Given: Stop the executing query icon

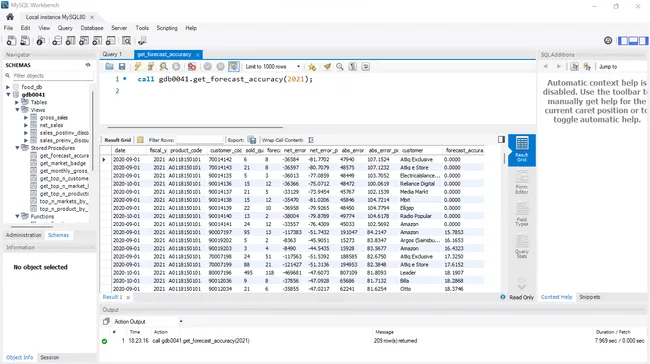Looking at the screenshot, I should coord(176,66).
